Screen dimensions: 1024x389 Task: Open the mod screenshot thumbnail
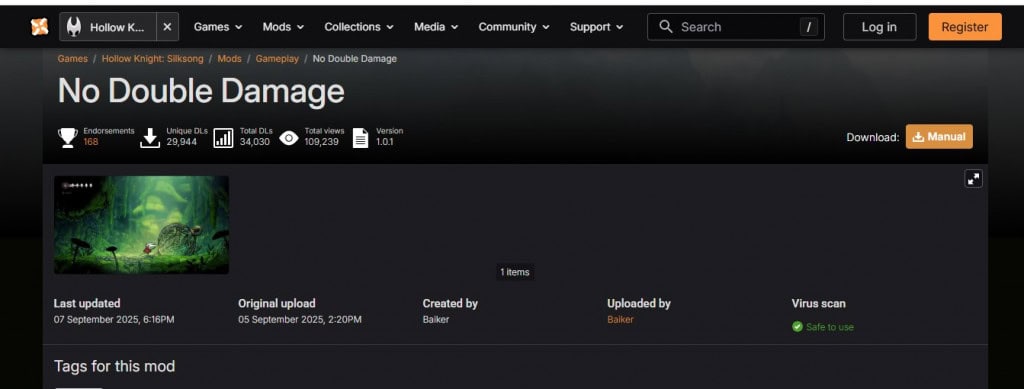coord(141,225)
